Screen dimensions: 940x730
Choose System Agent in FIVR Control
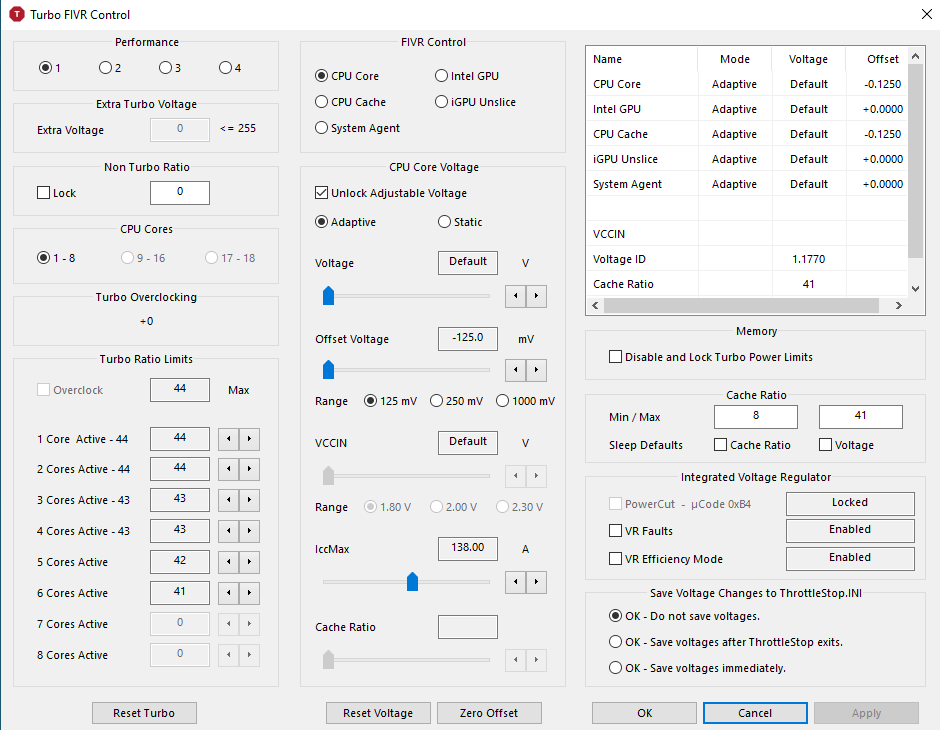pyautogui.click(x=357, y=128)
